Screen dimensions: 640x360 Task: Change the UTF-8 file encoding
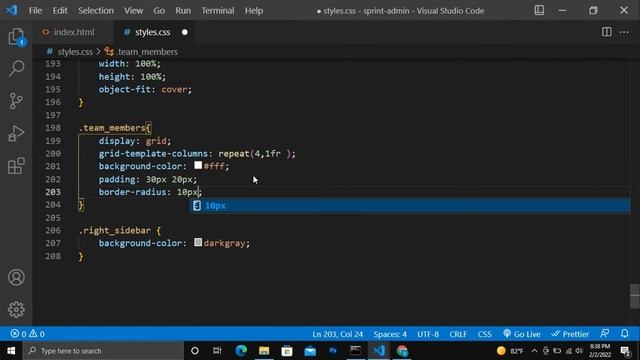428,334
